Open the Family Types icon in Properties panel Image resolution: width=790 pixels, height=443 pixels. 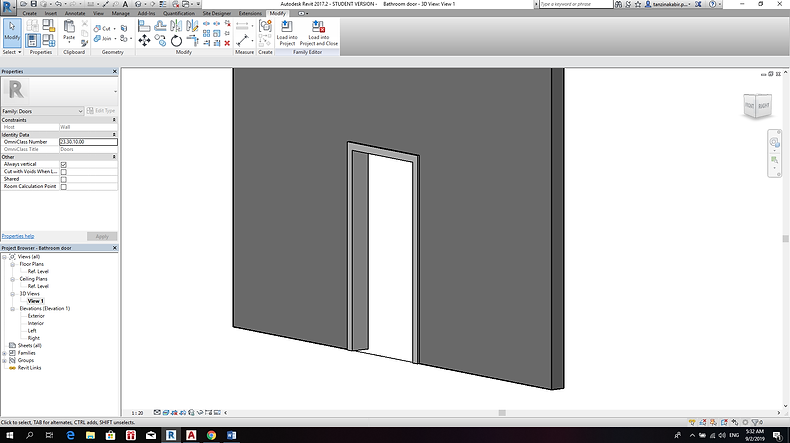pyautogui.click(x=49, y=40)
